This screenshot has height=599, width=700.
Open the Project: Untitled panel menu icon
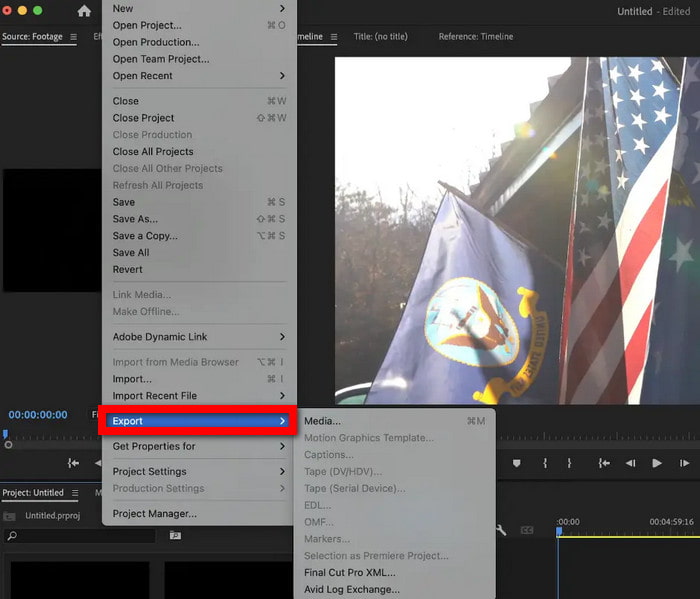[x=75, y=493]
